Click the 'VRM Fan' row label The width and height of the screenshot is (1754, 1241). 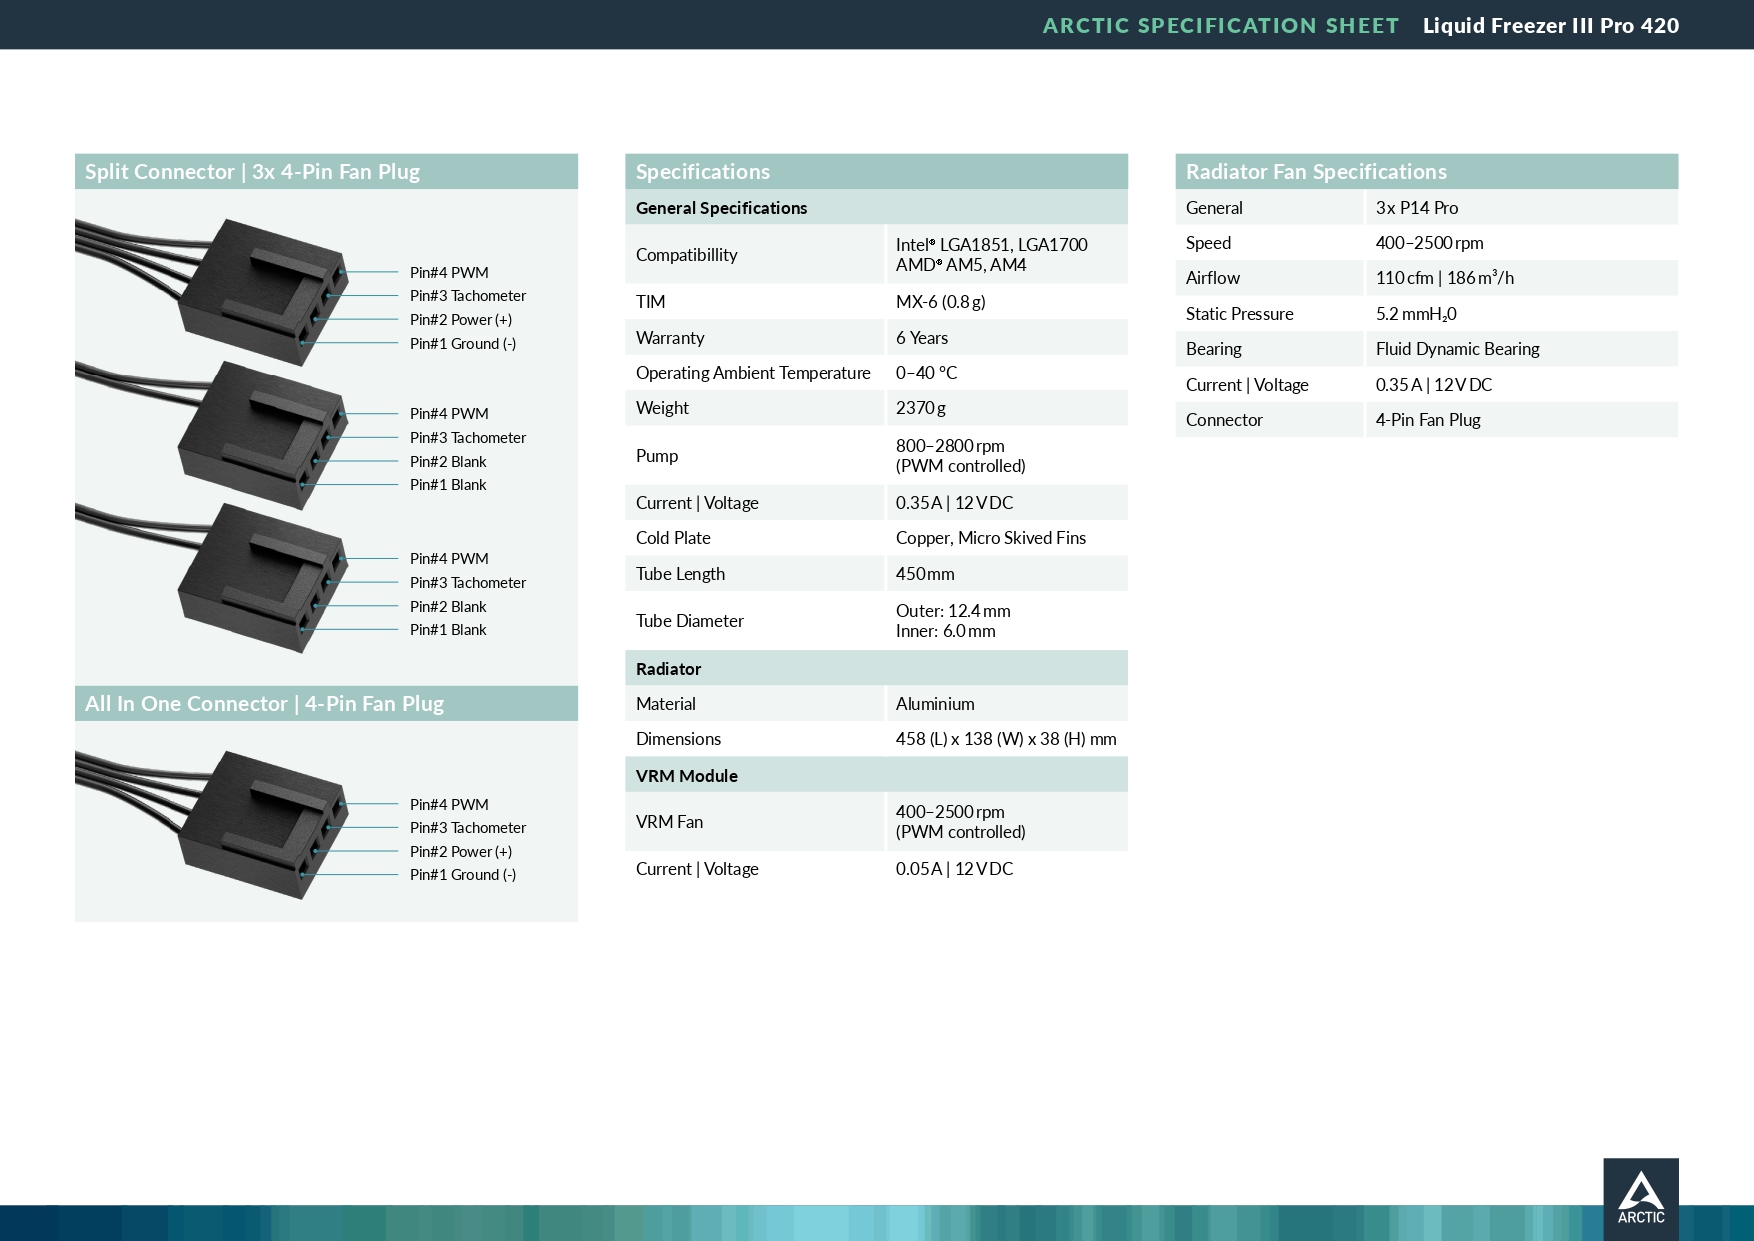669,822
